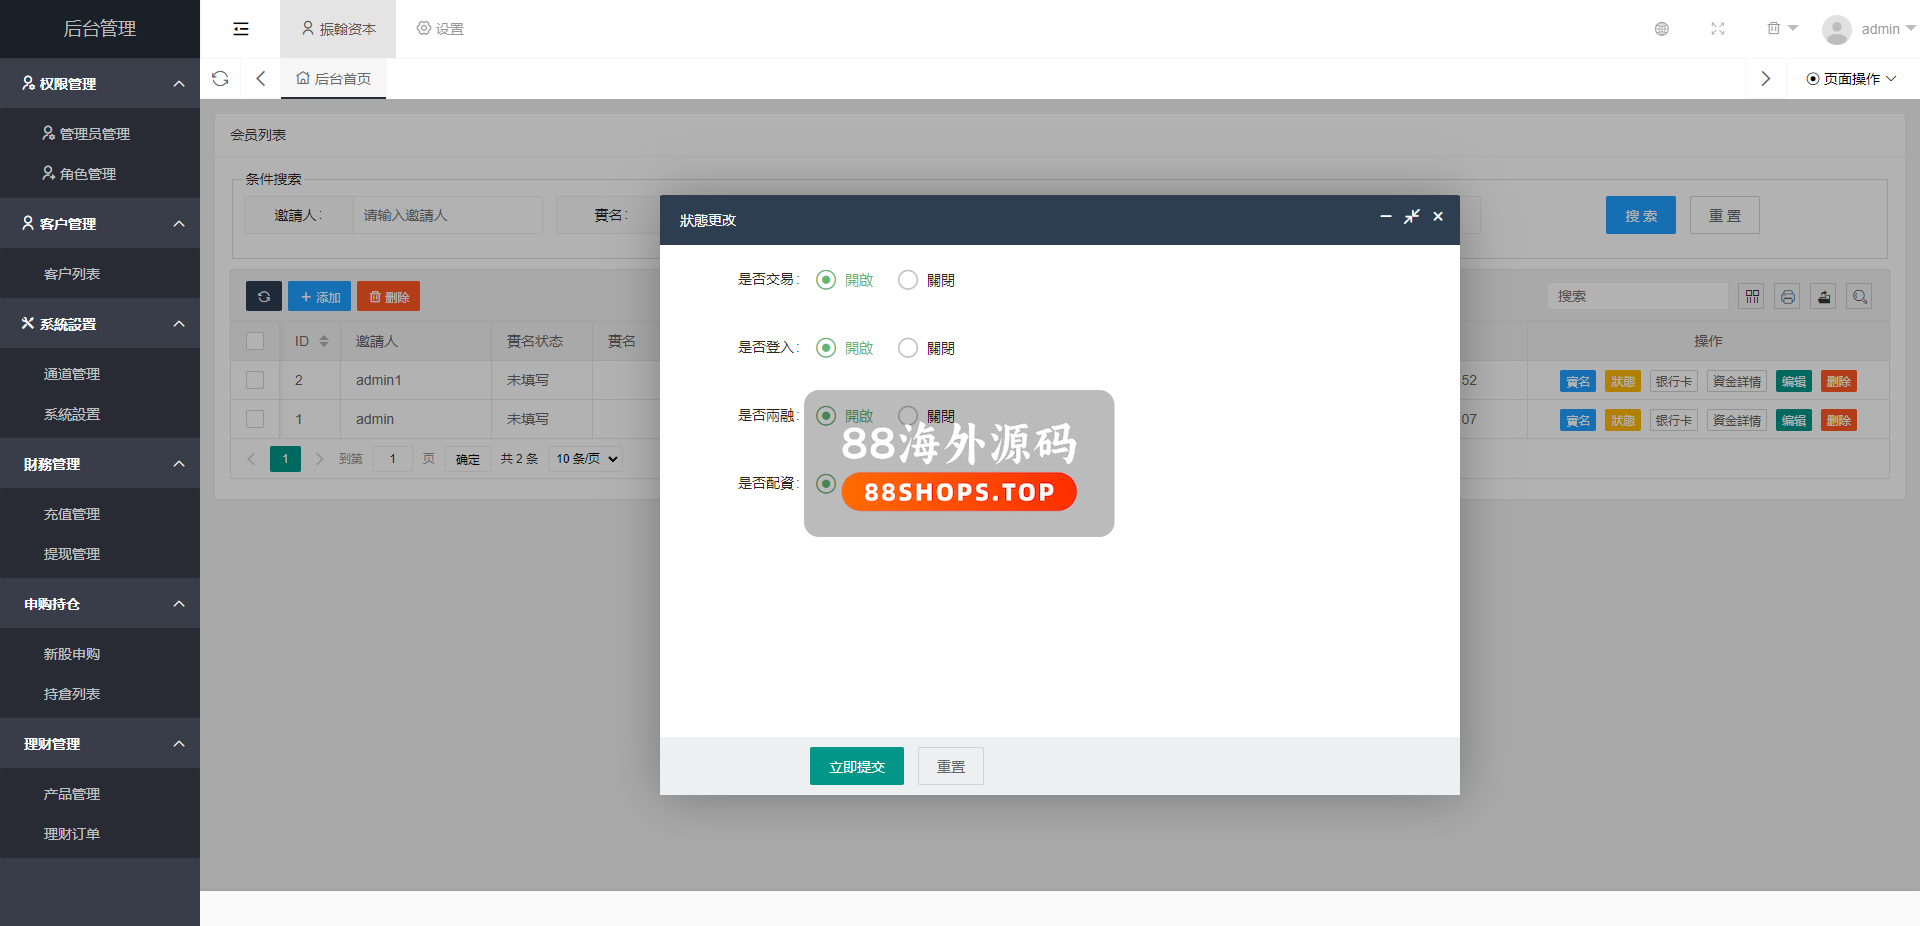Click the column filter grid icon

1751,297
